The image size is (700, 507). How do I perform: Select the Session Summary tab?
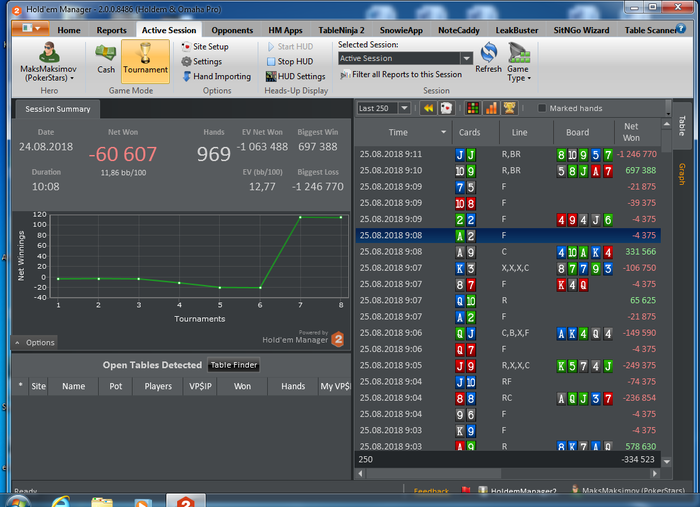coord(58,109)
